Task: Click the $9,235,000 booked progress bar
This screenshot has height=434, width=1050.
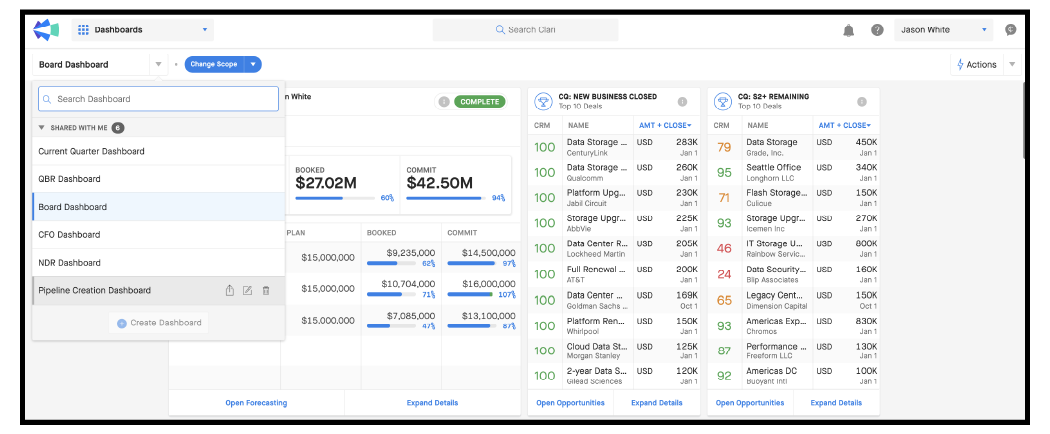Action: (391, 263)
